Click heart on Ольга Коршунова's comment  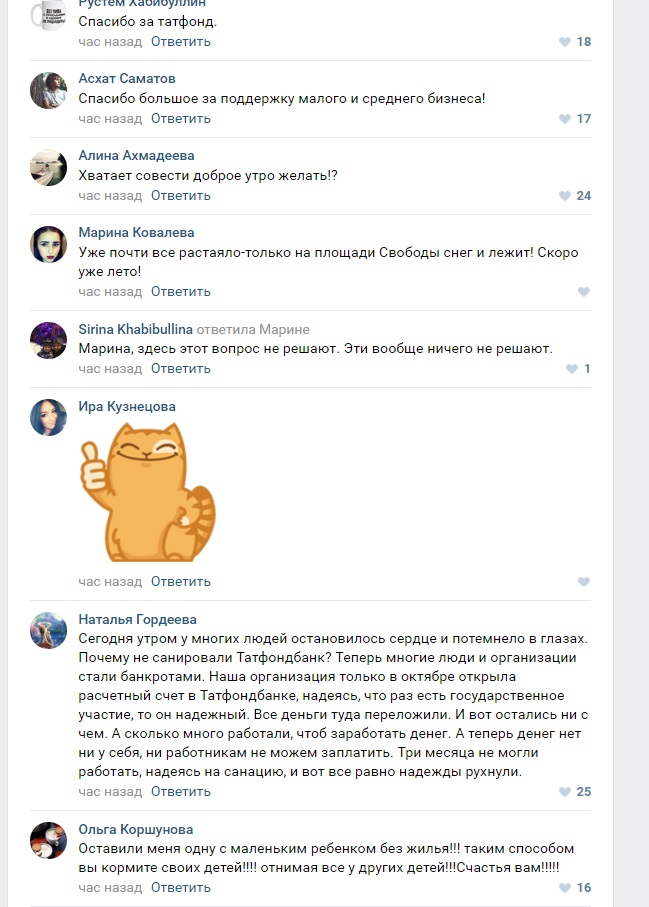[x=565, y=888]
